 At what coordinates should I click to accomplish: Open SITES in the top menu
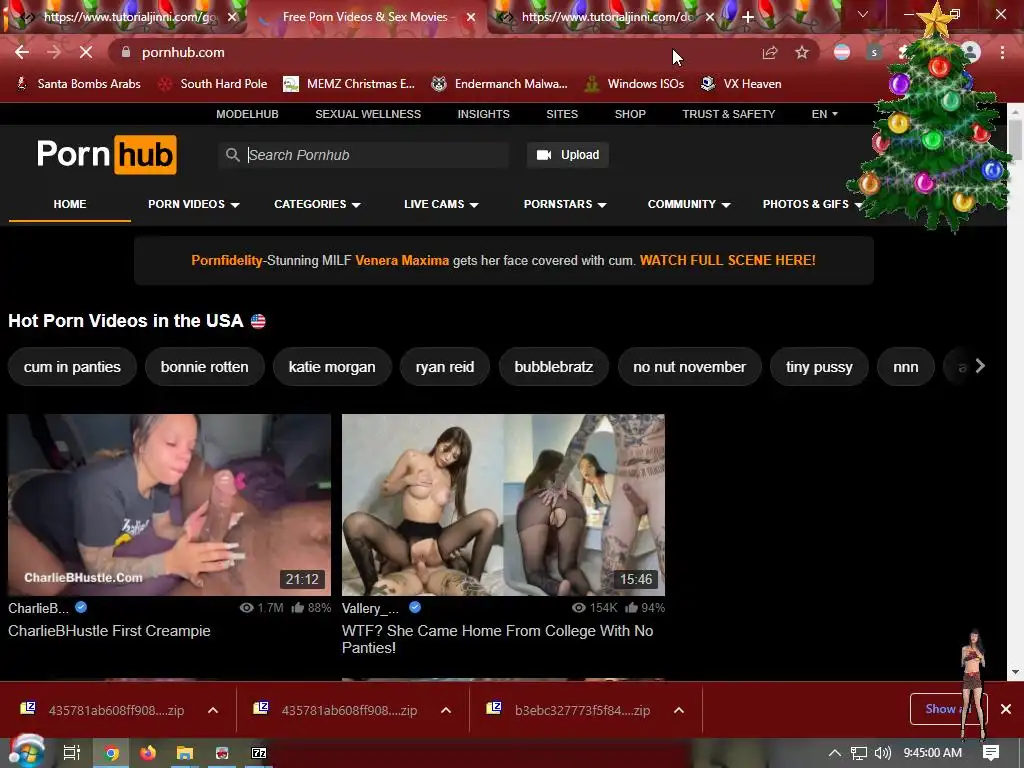(562, 114)
